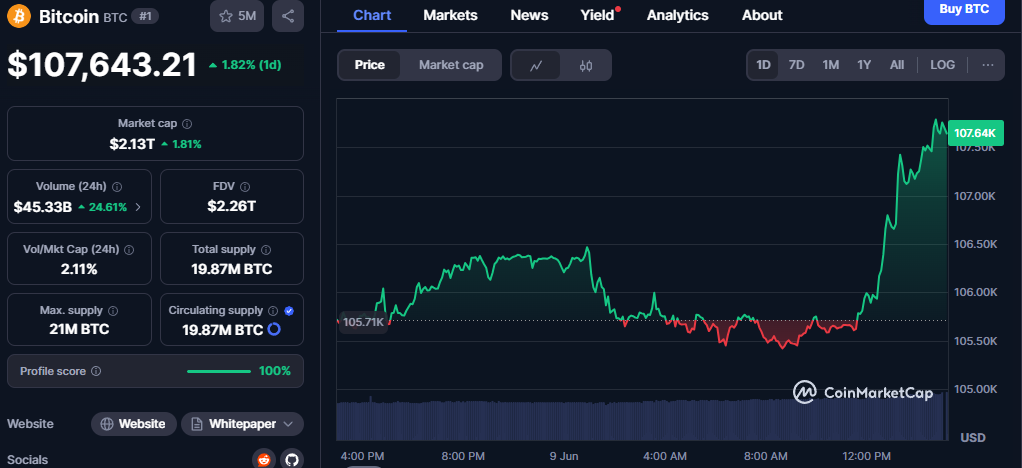This screenshot has width=1022, height=468.
Task: Click the 2.11% Vol/Mkt Cap value
Action: [79, 269]
